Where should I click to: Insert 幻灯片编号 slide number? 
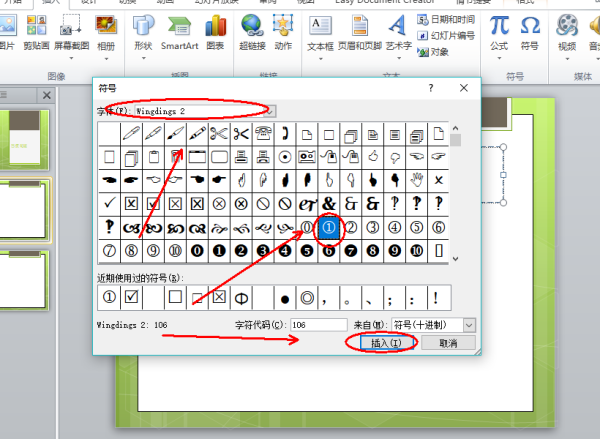[446, 36]
